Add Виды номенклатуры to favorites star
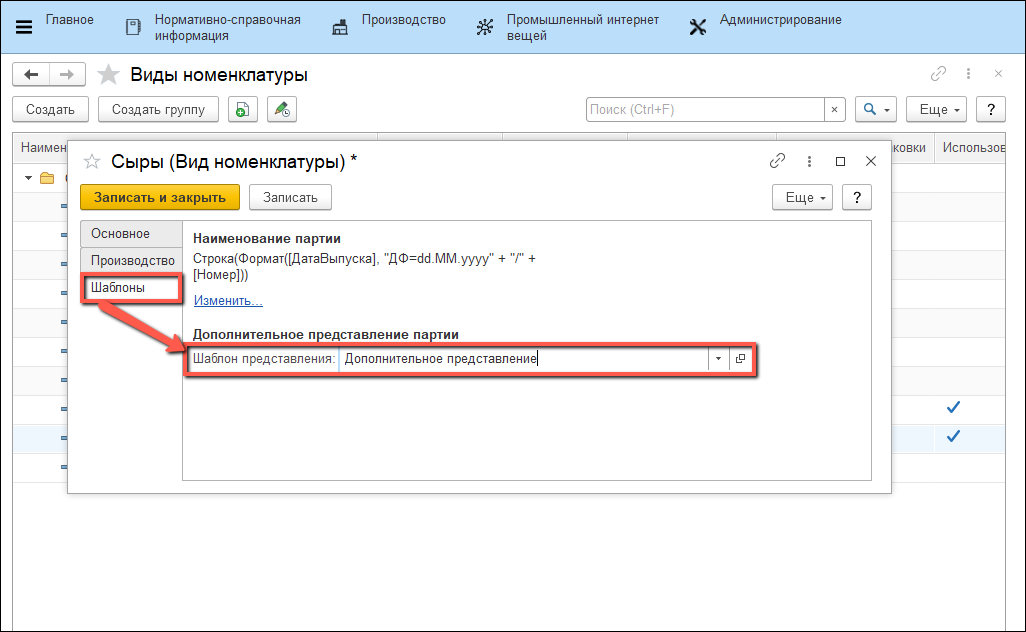Viewport: 1026px width, 632px height. 109,75
